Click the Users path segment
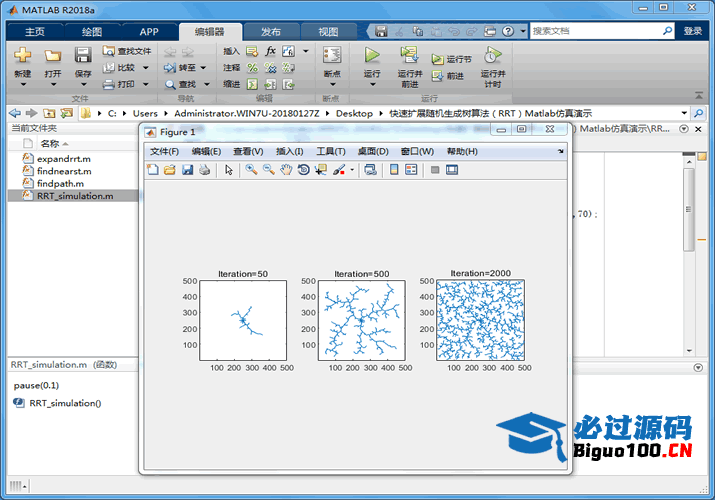 pyautogui.click(x=145, y=113)
